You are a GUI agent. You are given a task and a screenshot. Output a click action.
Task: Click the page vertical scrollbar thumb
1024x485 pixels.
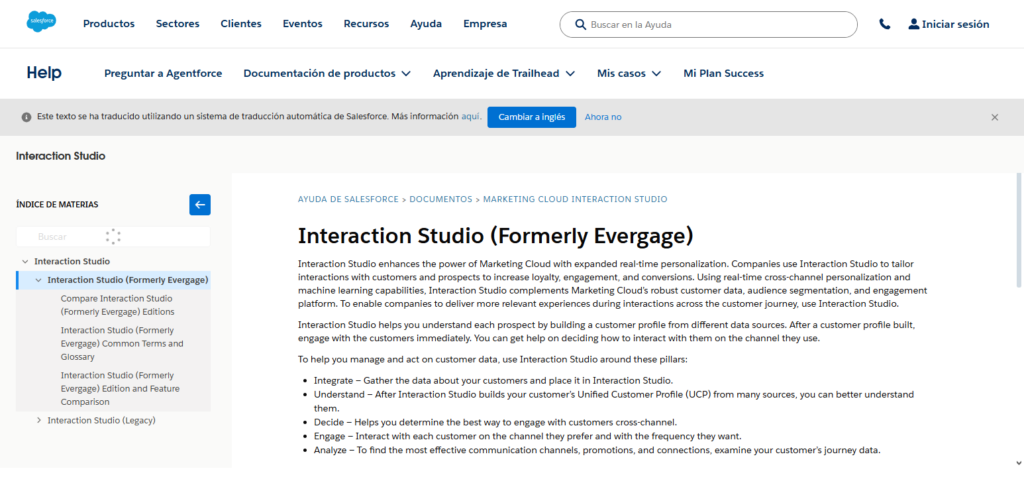tap(1019, 230)
